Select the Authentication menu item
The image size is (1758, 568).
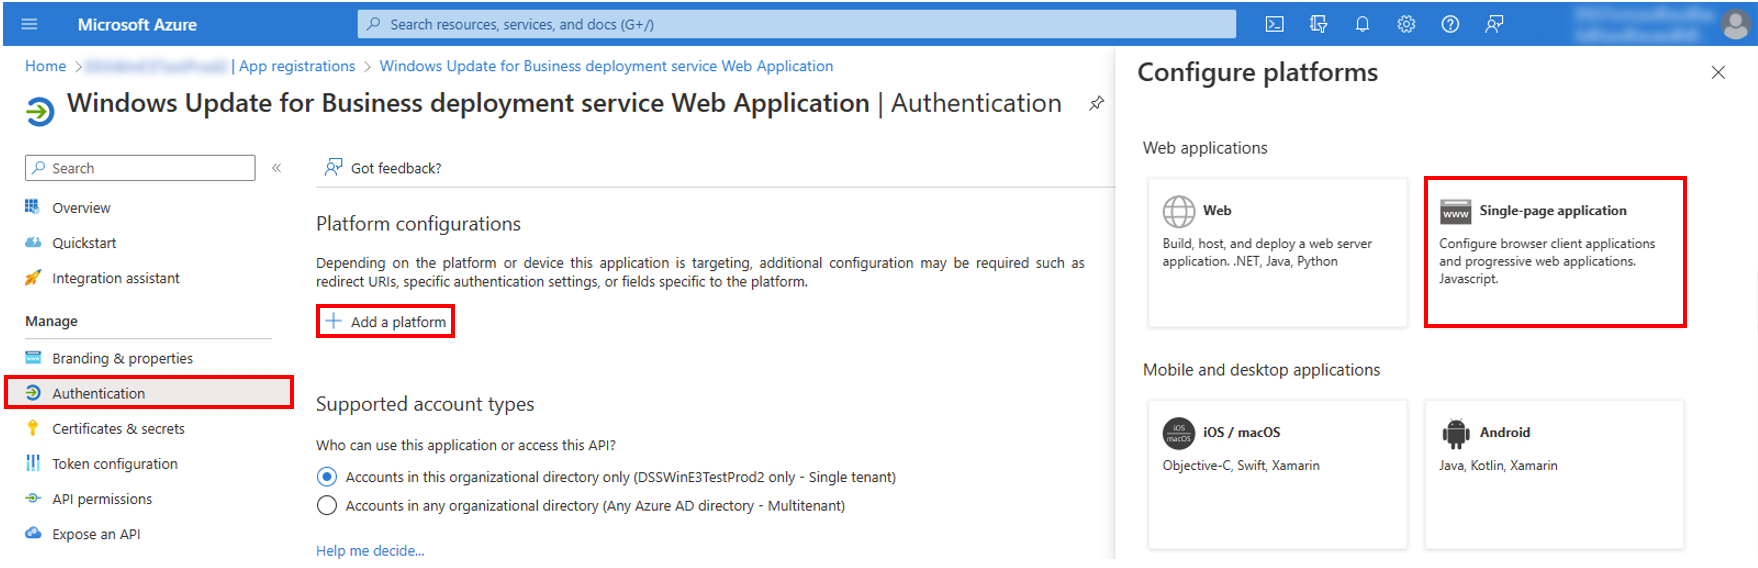point(149,393)
